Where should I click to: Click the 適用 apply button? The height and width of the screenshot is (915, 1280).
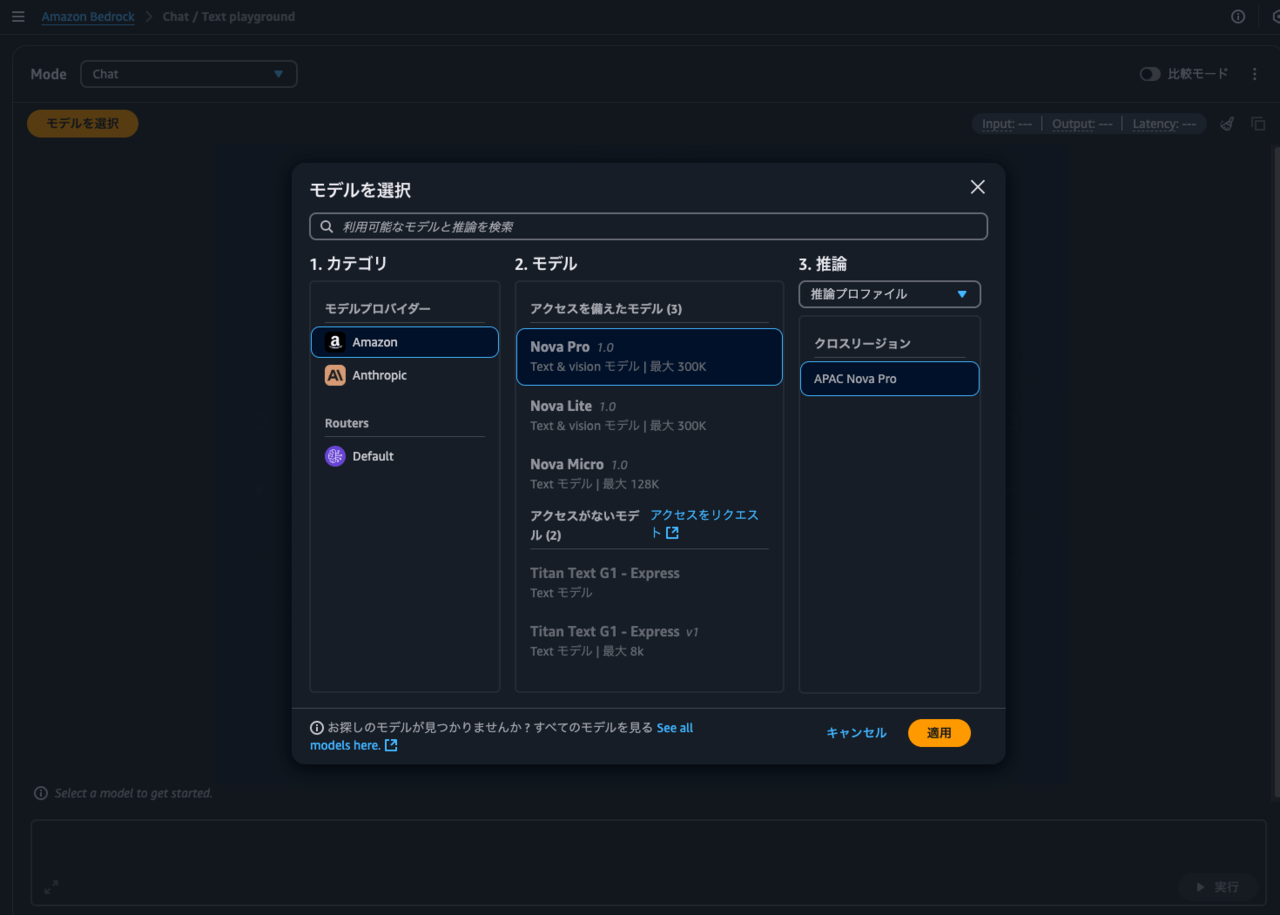939,733
